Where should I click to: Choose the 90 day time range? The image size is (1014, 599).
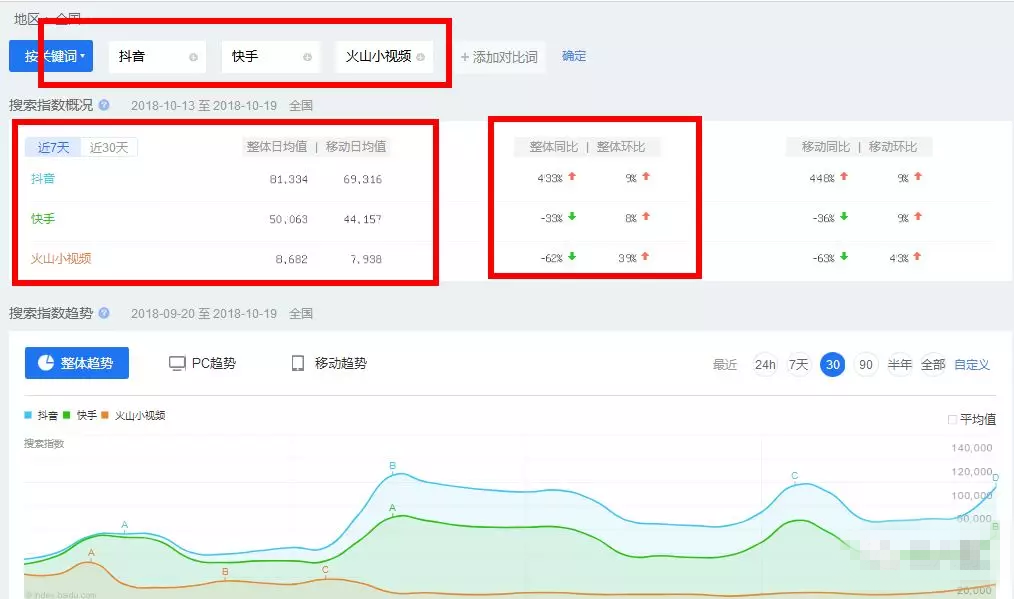(866, 365)
